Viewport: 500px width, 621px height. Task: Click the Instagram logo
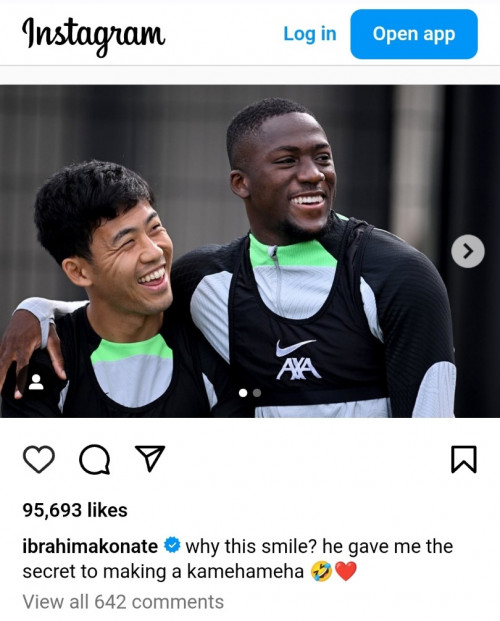pos(93,35)
